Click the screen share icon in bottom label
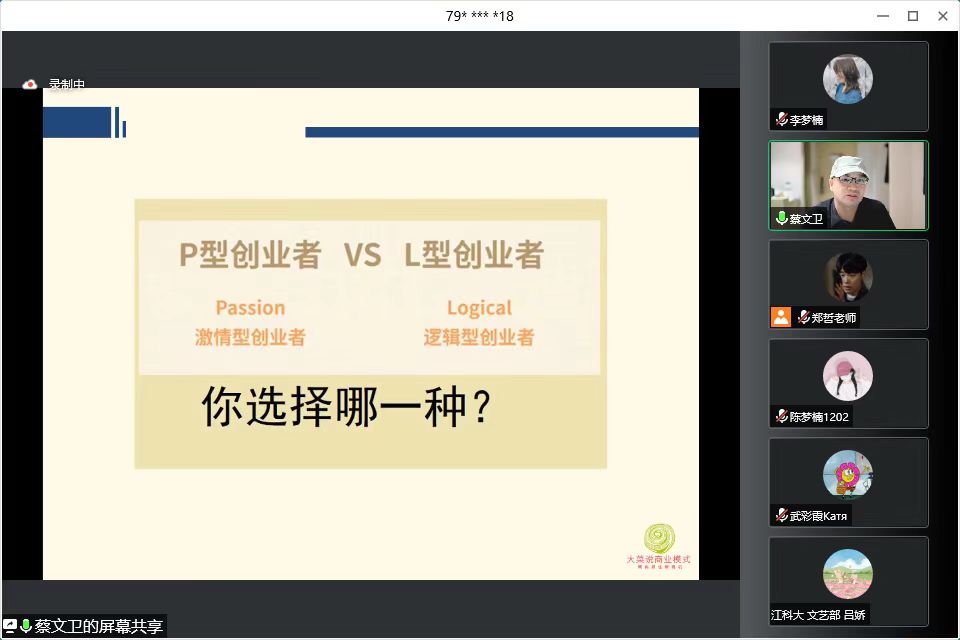 pyautogui.click(x=11, y=626)
